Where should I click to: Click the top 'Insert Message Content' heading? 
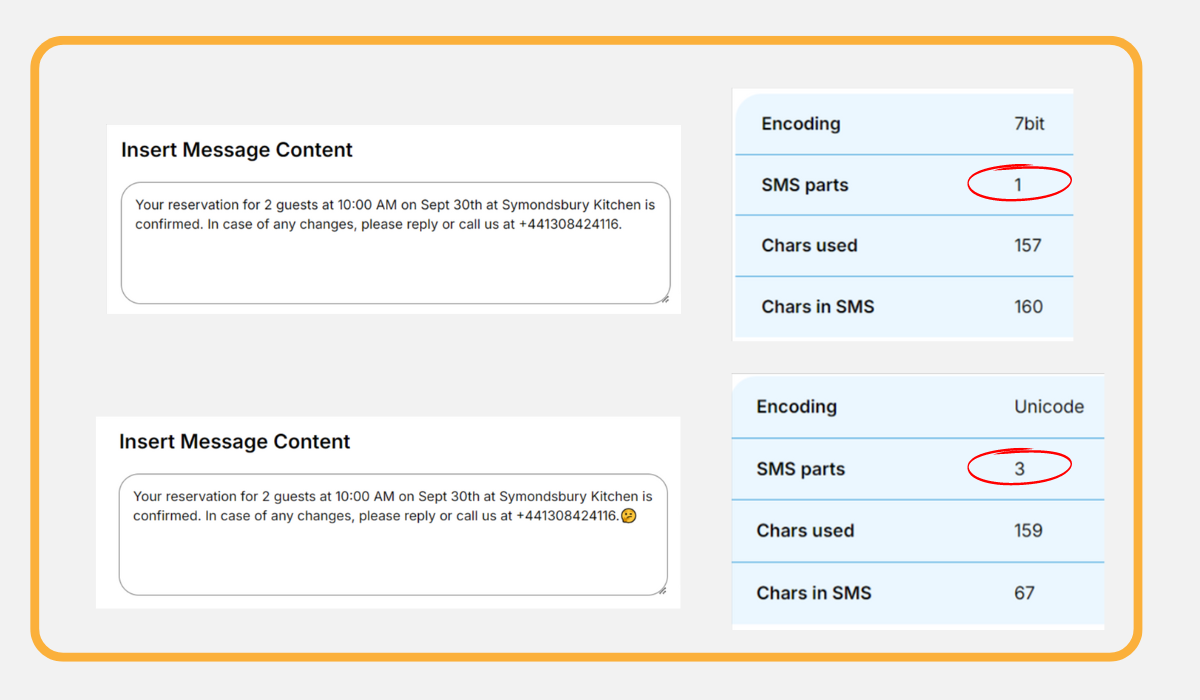click(237, 150)
